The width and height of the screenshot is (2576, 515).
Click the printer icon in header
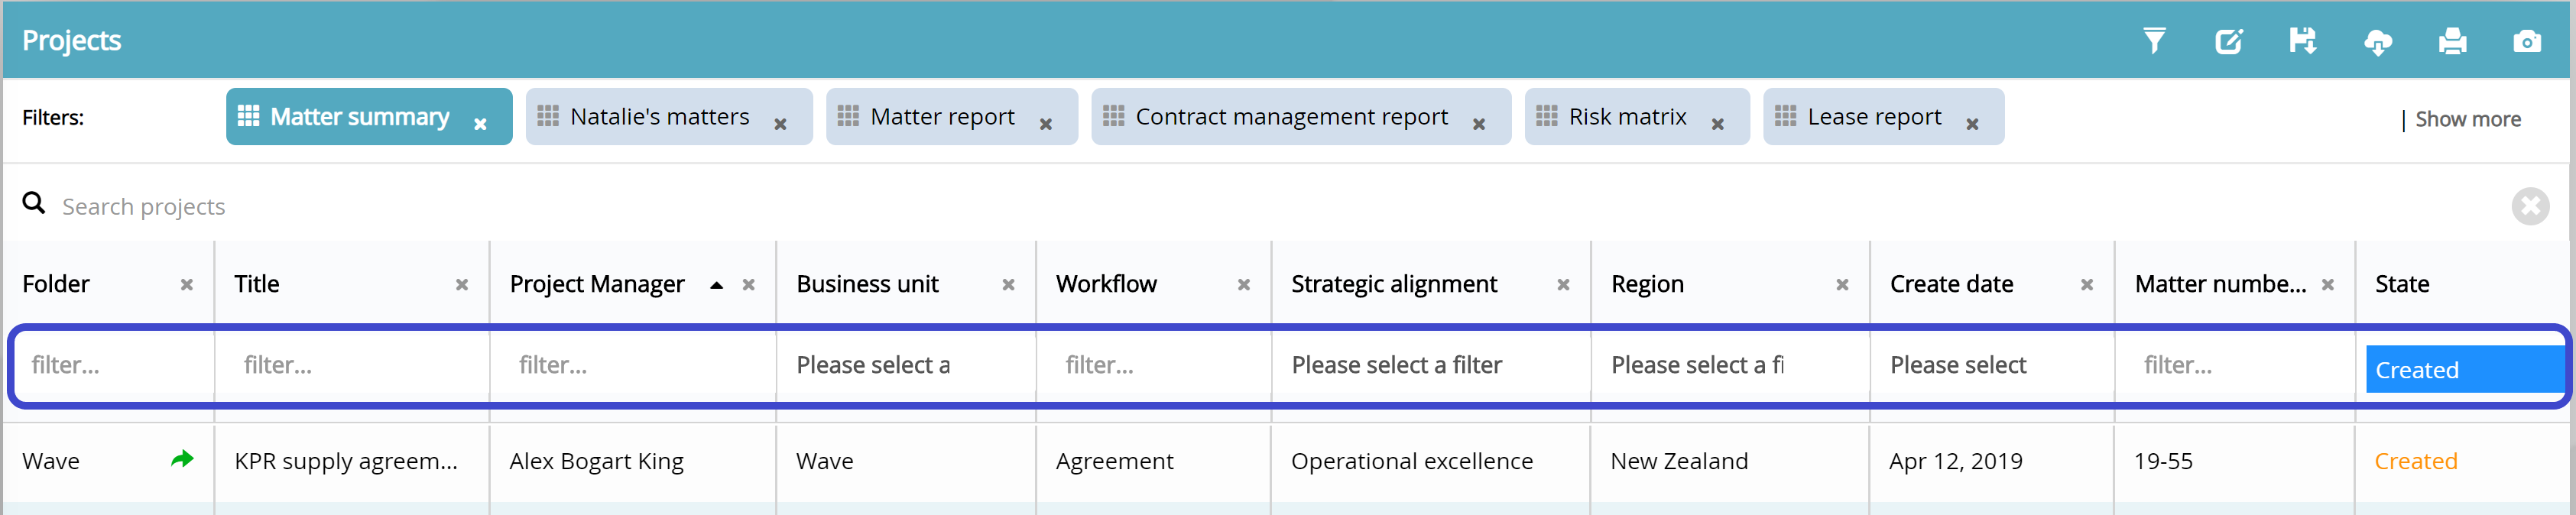2451,42
